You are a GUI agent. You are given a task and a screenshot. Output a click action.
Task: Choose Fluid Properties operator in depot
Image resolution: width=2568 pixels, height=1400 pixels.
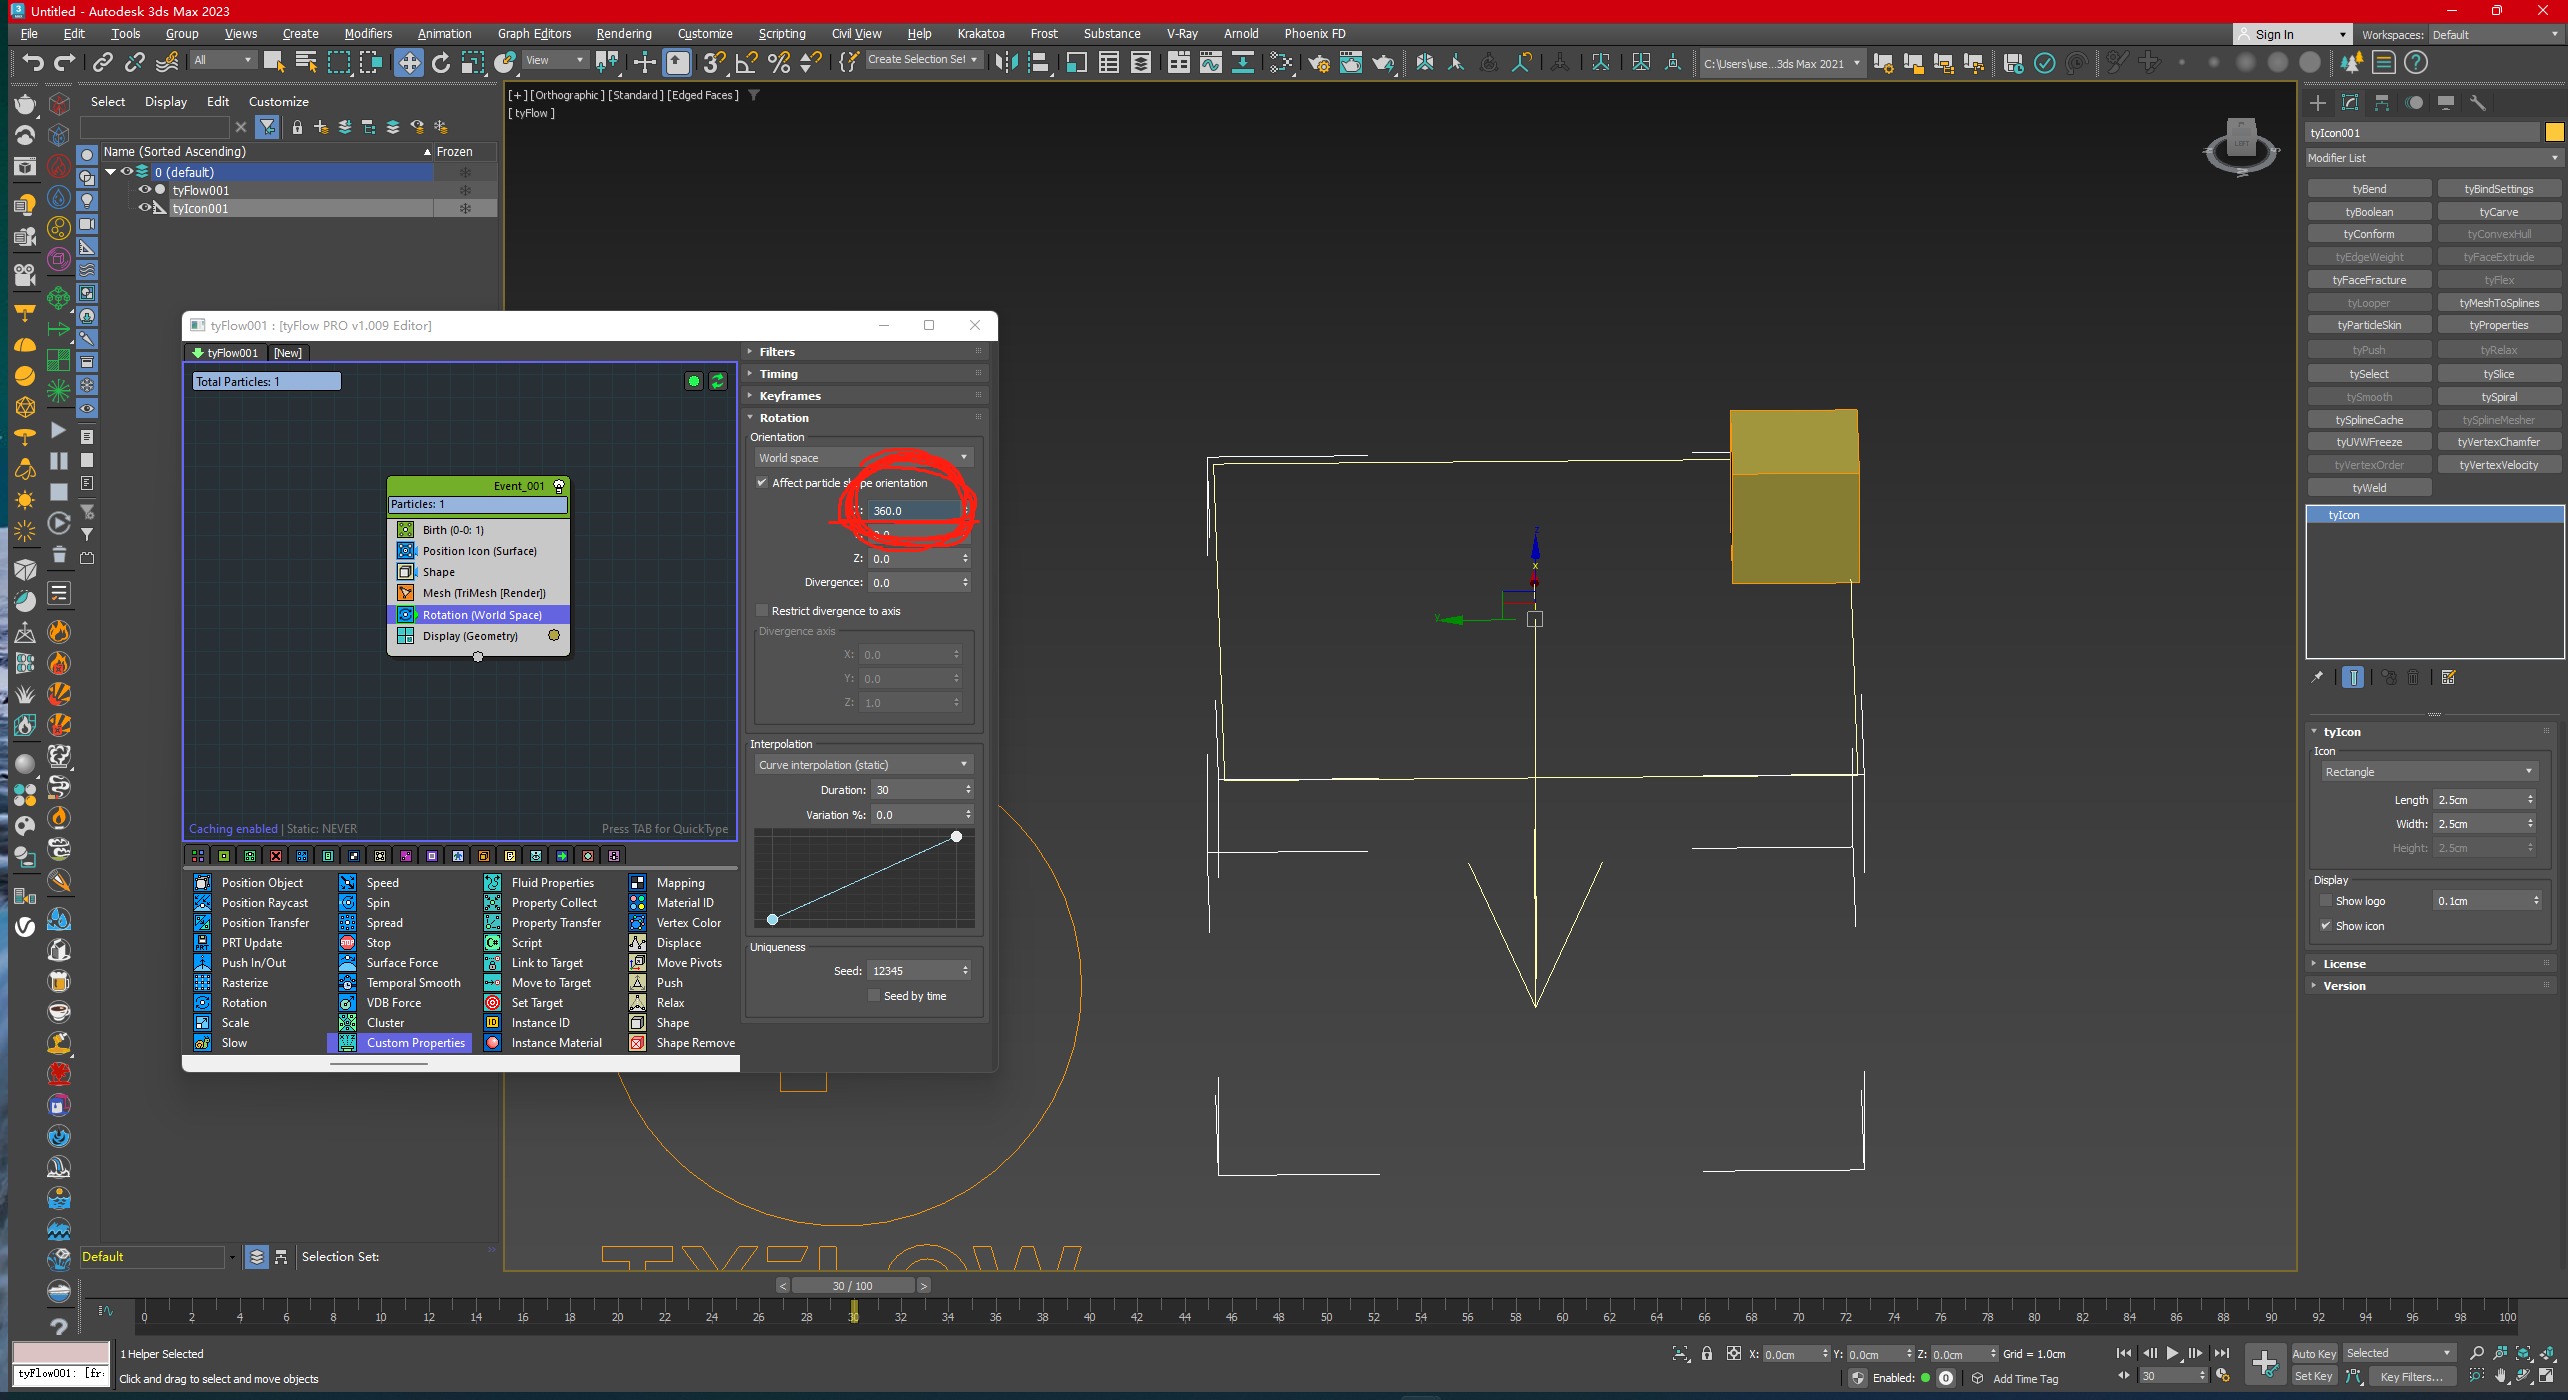[541, 883]
